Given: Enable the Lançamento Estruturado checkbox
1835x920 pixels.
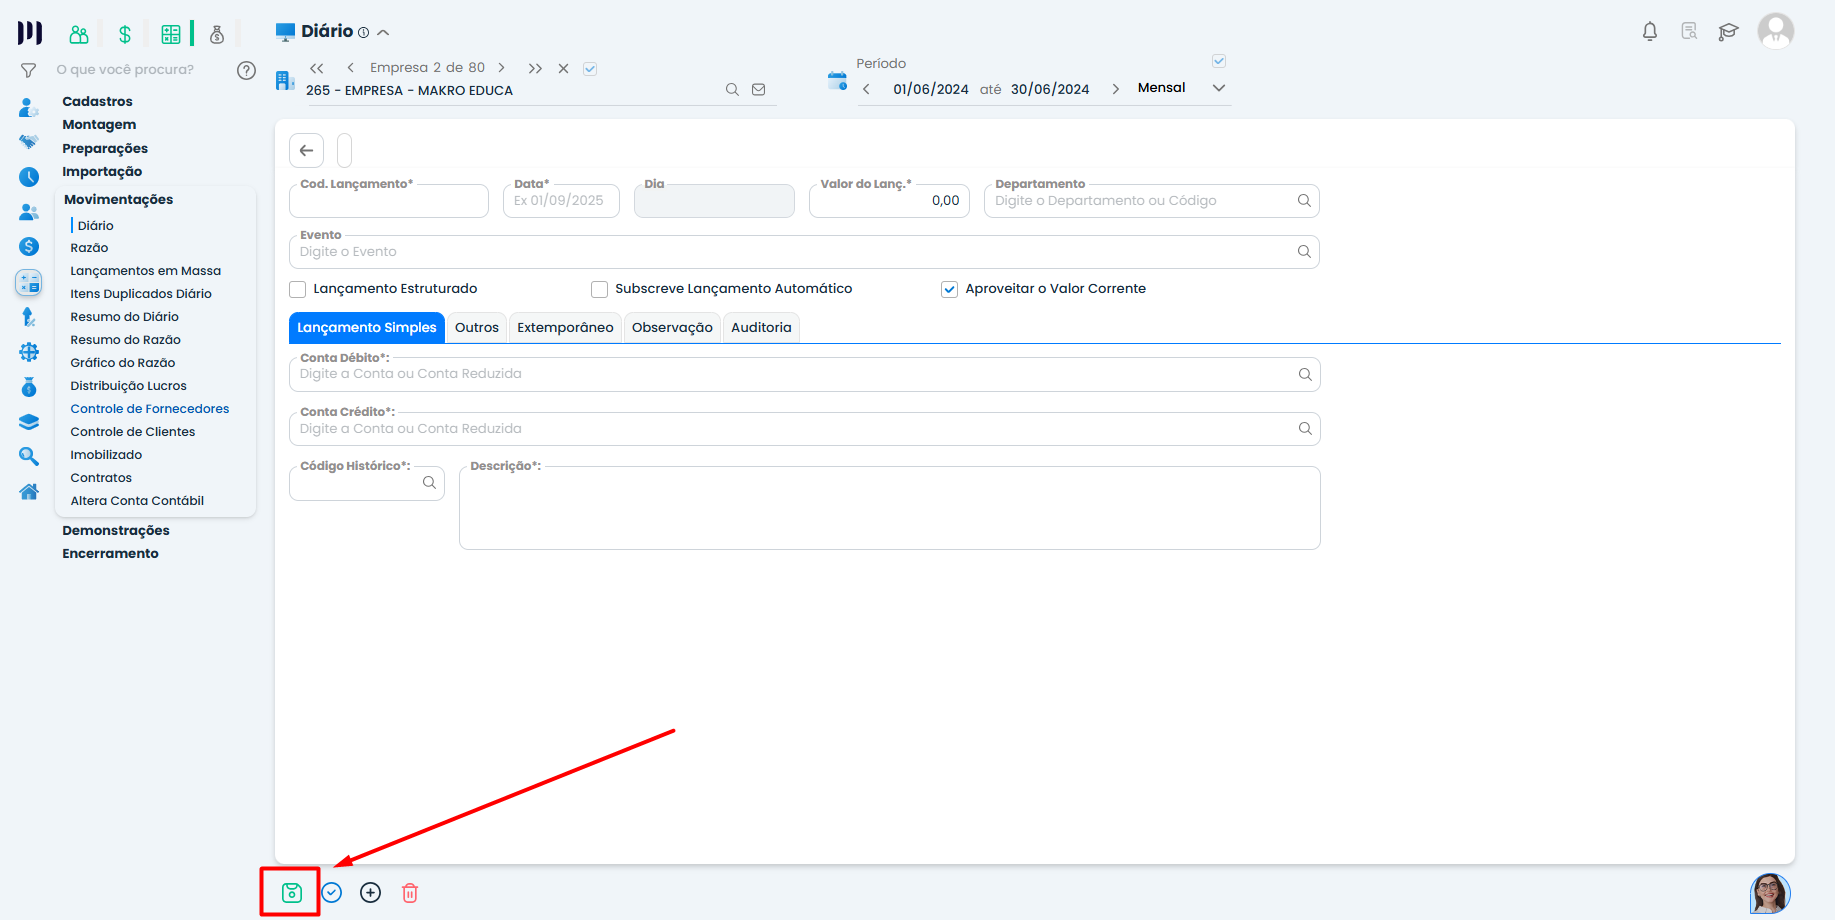Looking at the screenshot, I should click(298, 290).
